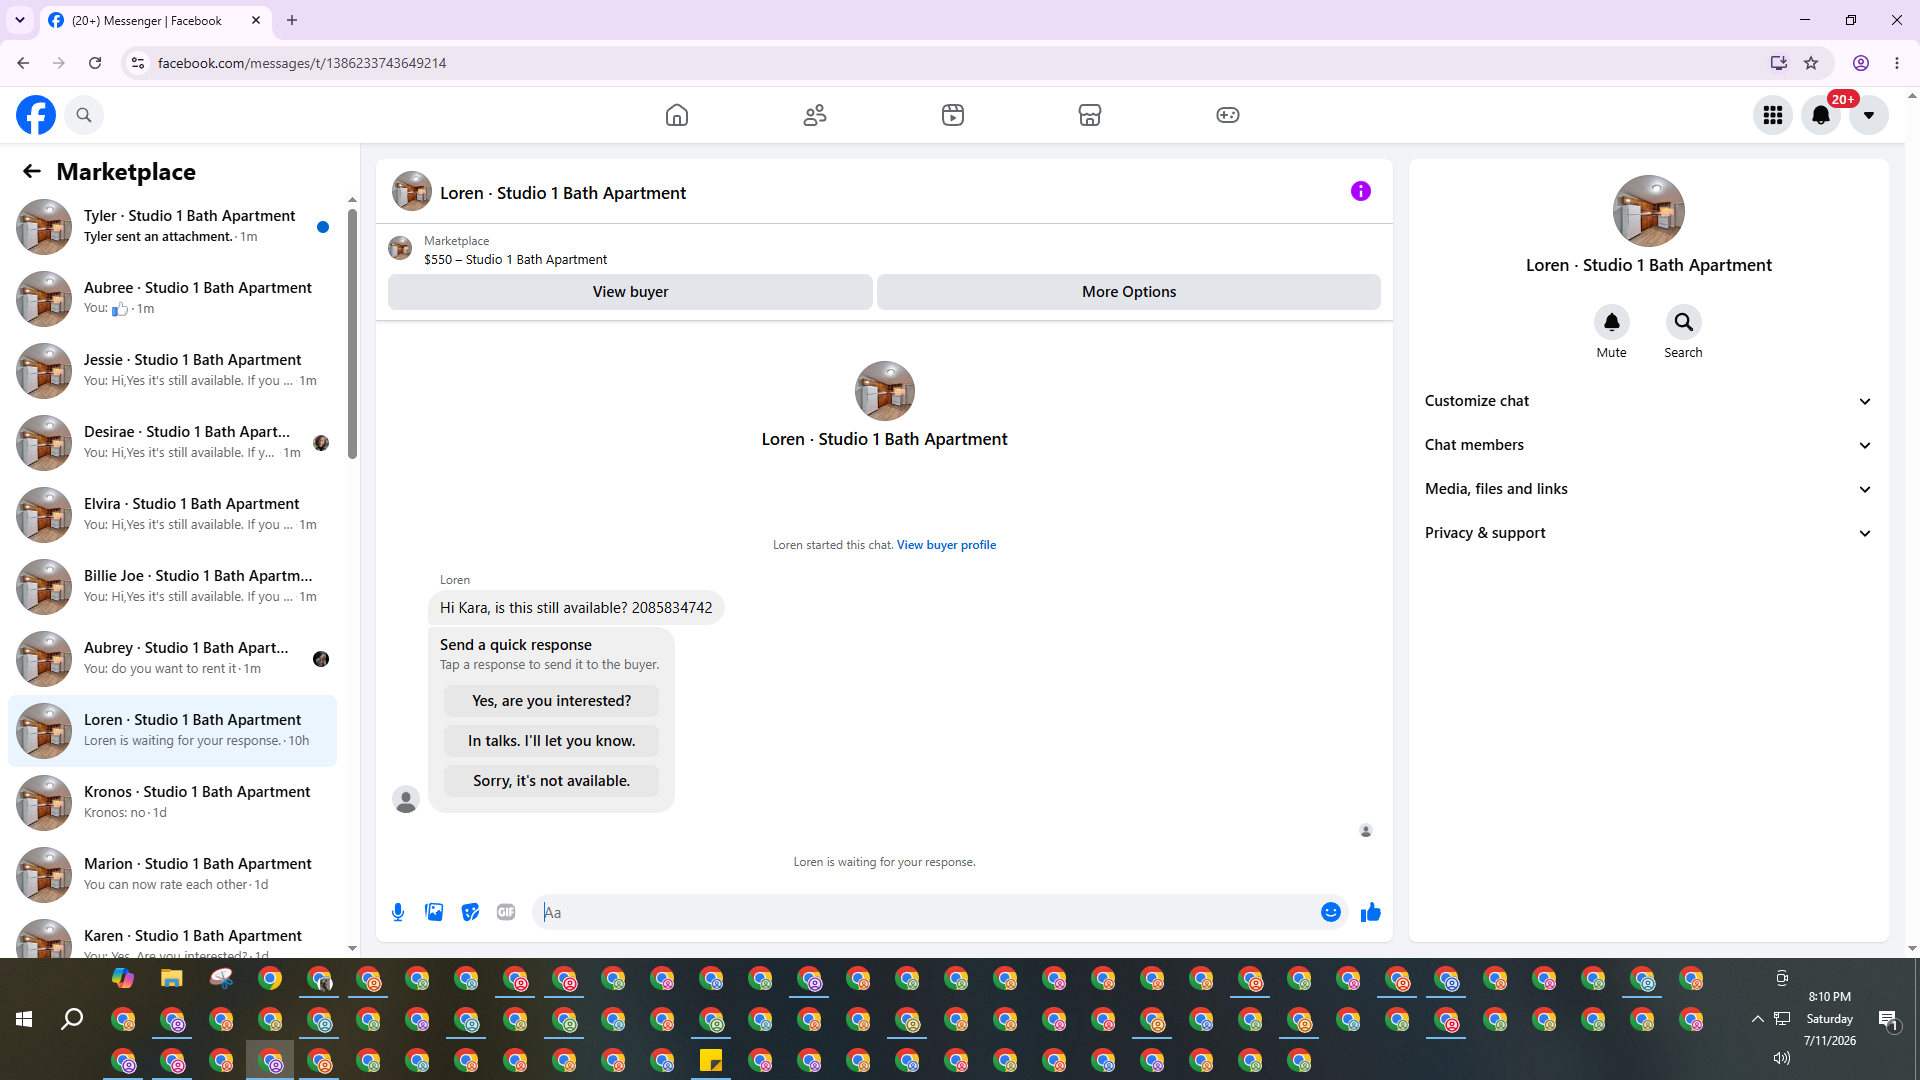
Task: Open the Chrome profile icon
Action: [1861, 63]
